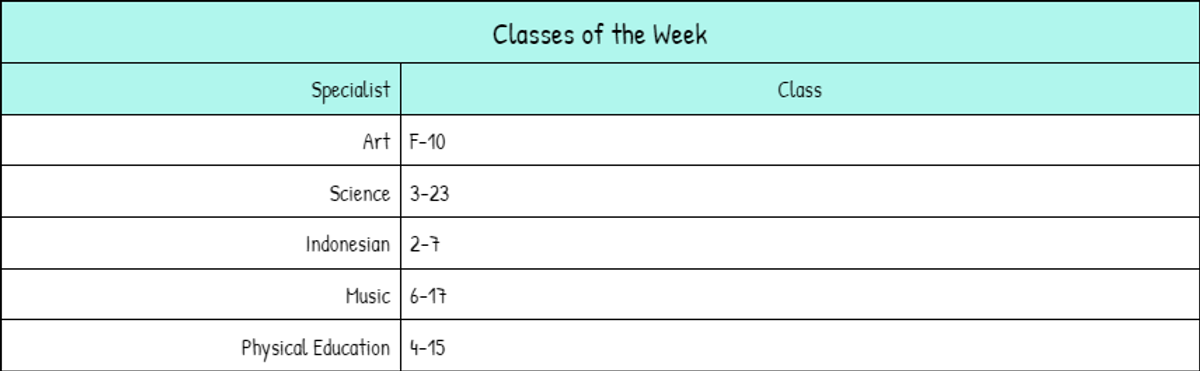Click the 3-23 class value
Screen dimensions: 1200x371
[429, 194]
